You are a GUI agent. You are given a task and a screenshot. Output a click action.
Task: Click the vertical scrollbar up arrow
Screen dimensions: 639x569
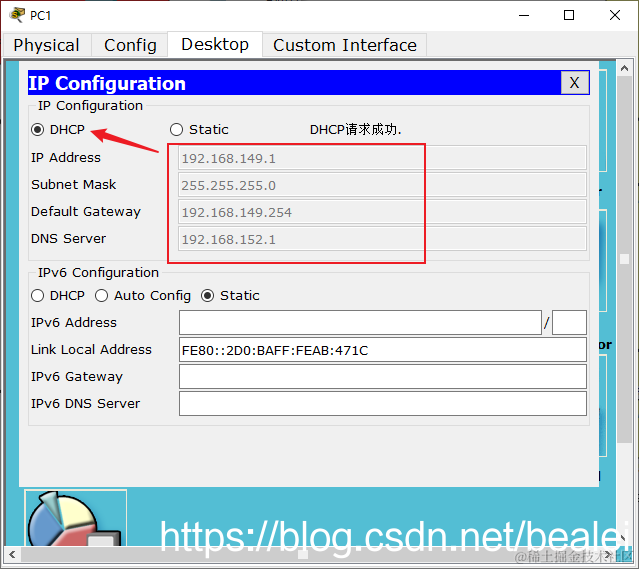pyautogui.click(x=624, y=68)
